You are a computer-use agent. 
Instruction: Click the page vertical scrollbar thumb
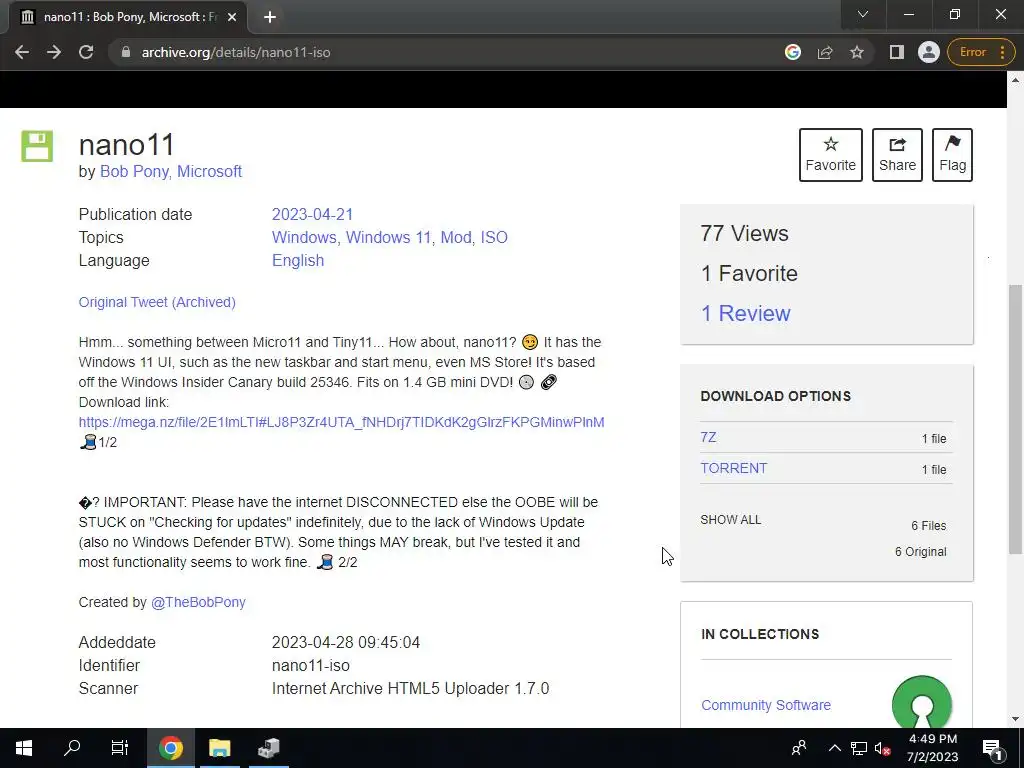(x=1015, y=419)
